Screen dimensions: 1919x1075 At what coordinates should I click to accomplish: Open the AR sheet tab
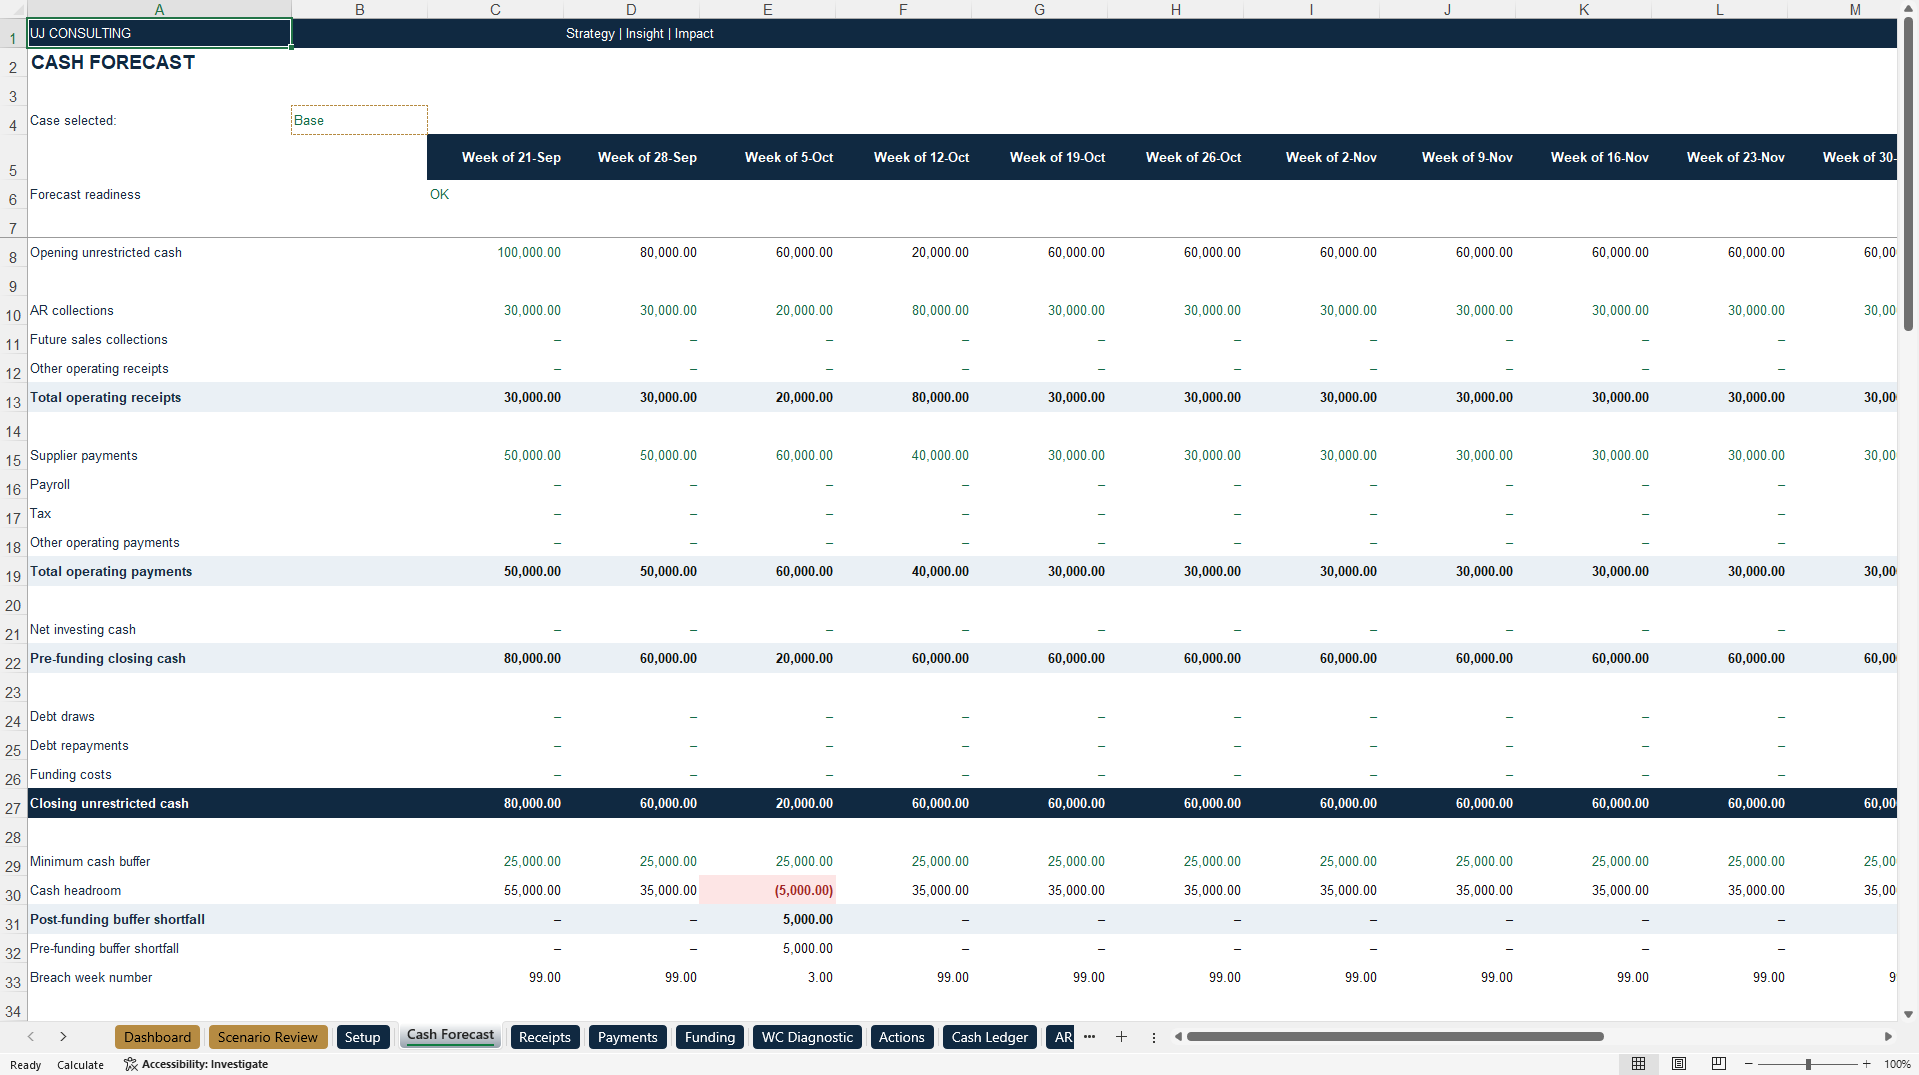click(x=1060, y=1037)
